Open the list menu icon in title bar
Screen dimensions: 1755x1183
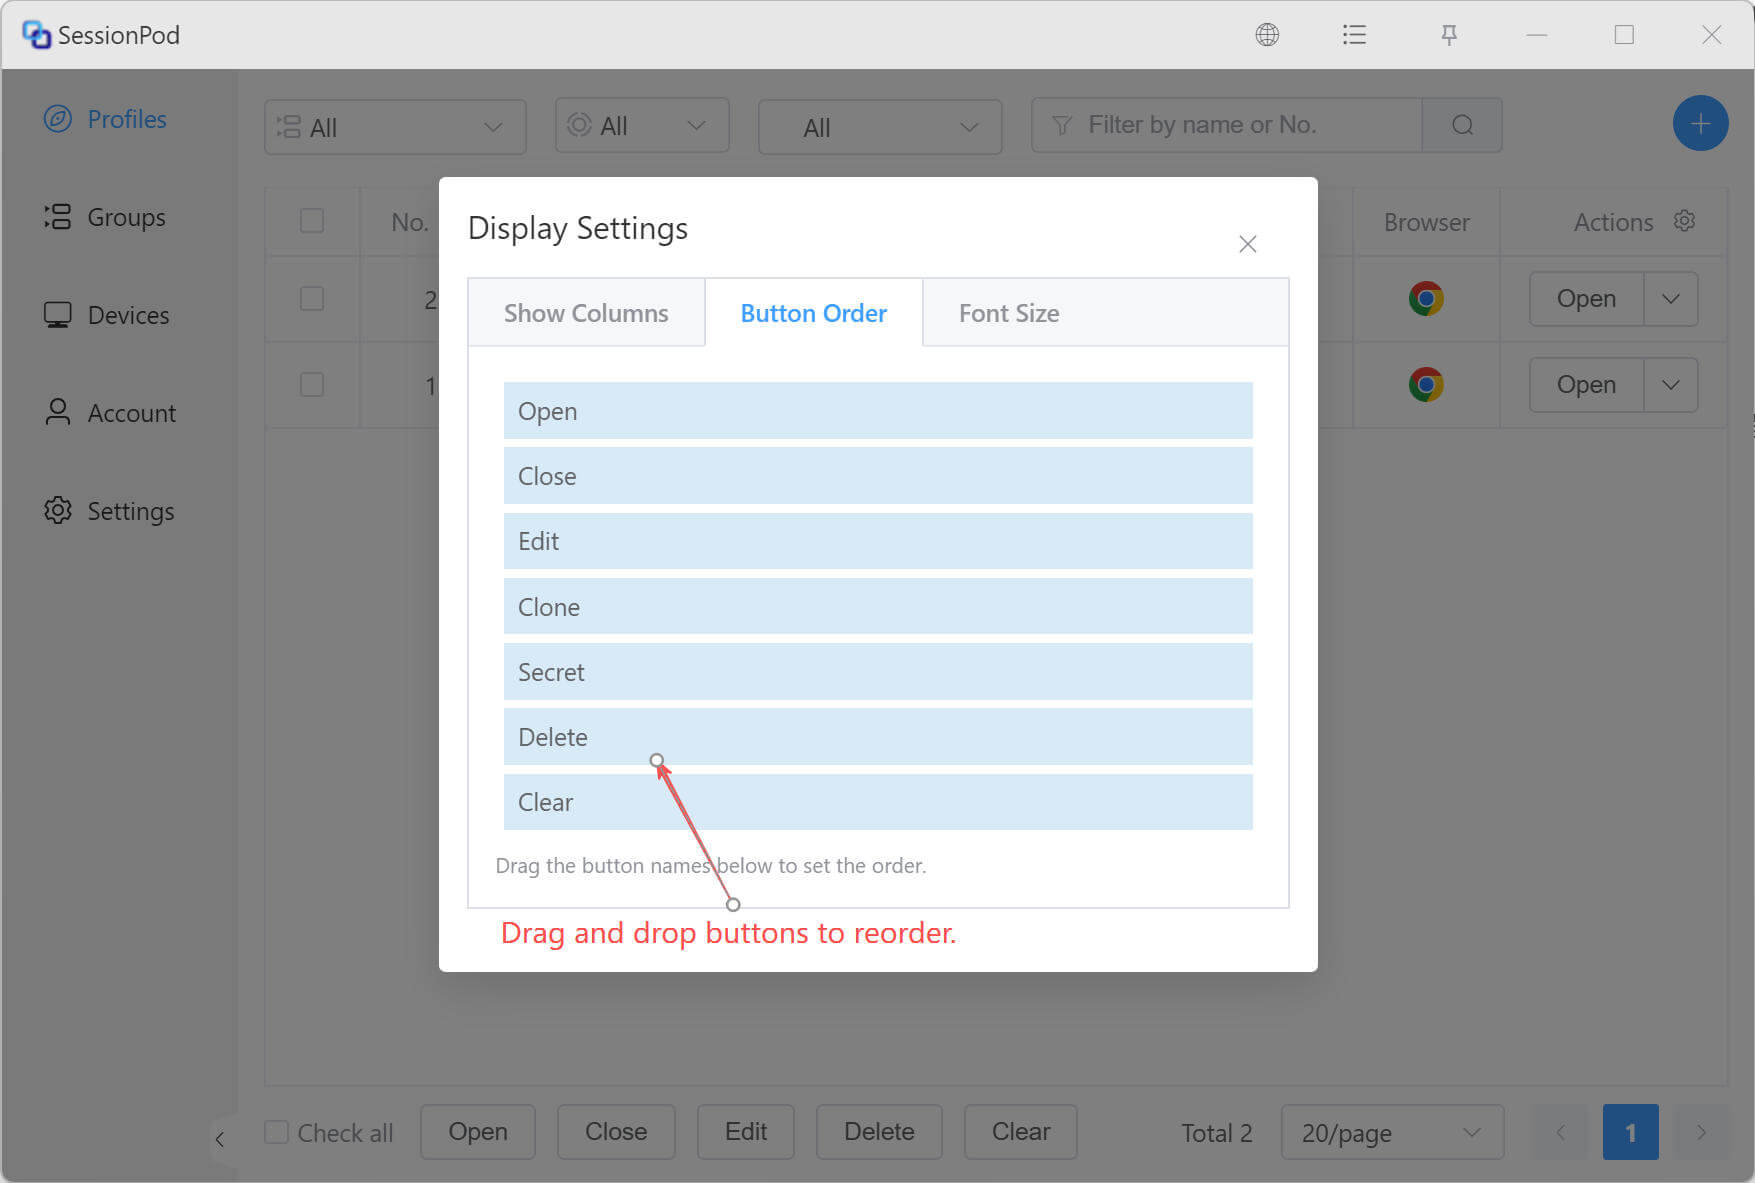coord(1354,35)
